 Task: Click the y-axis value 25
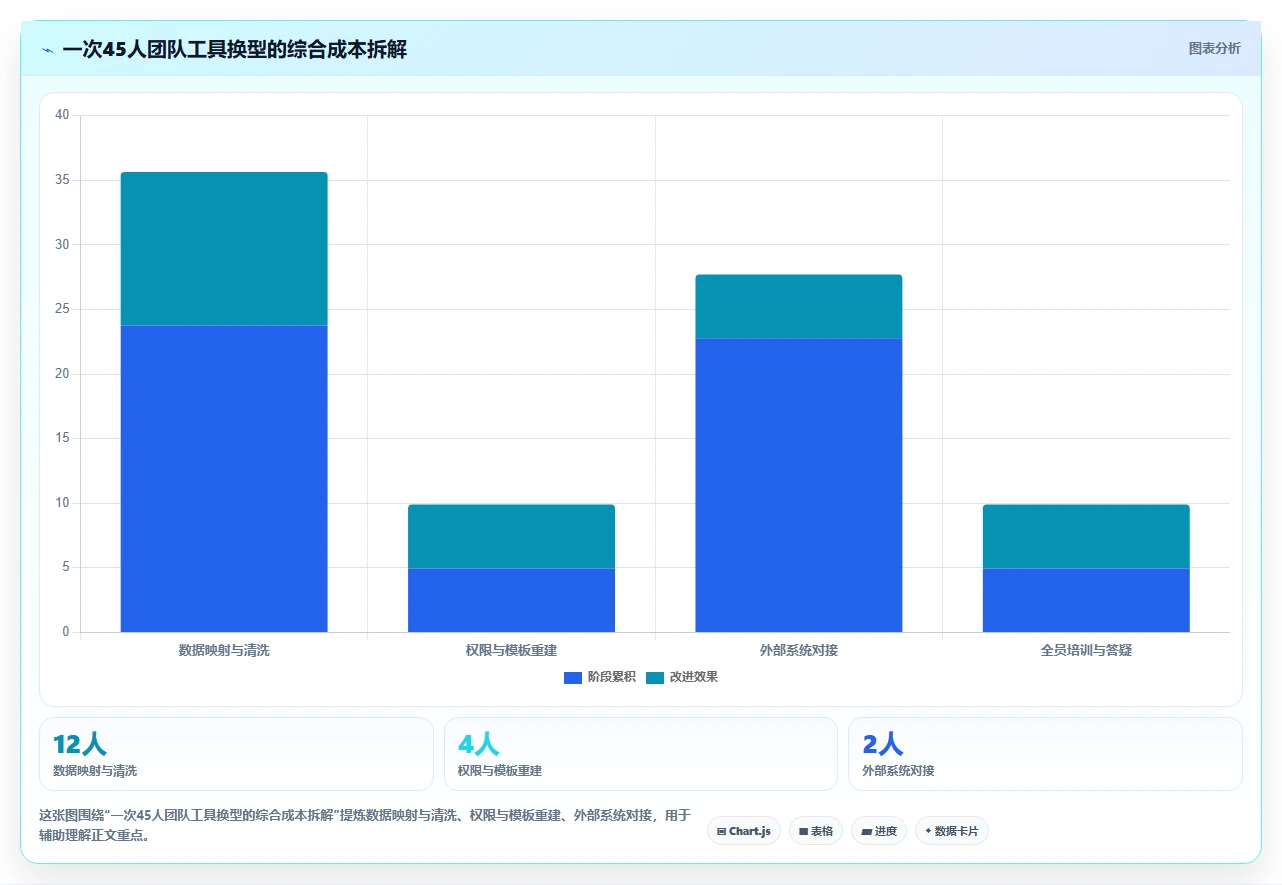62,309
